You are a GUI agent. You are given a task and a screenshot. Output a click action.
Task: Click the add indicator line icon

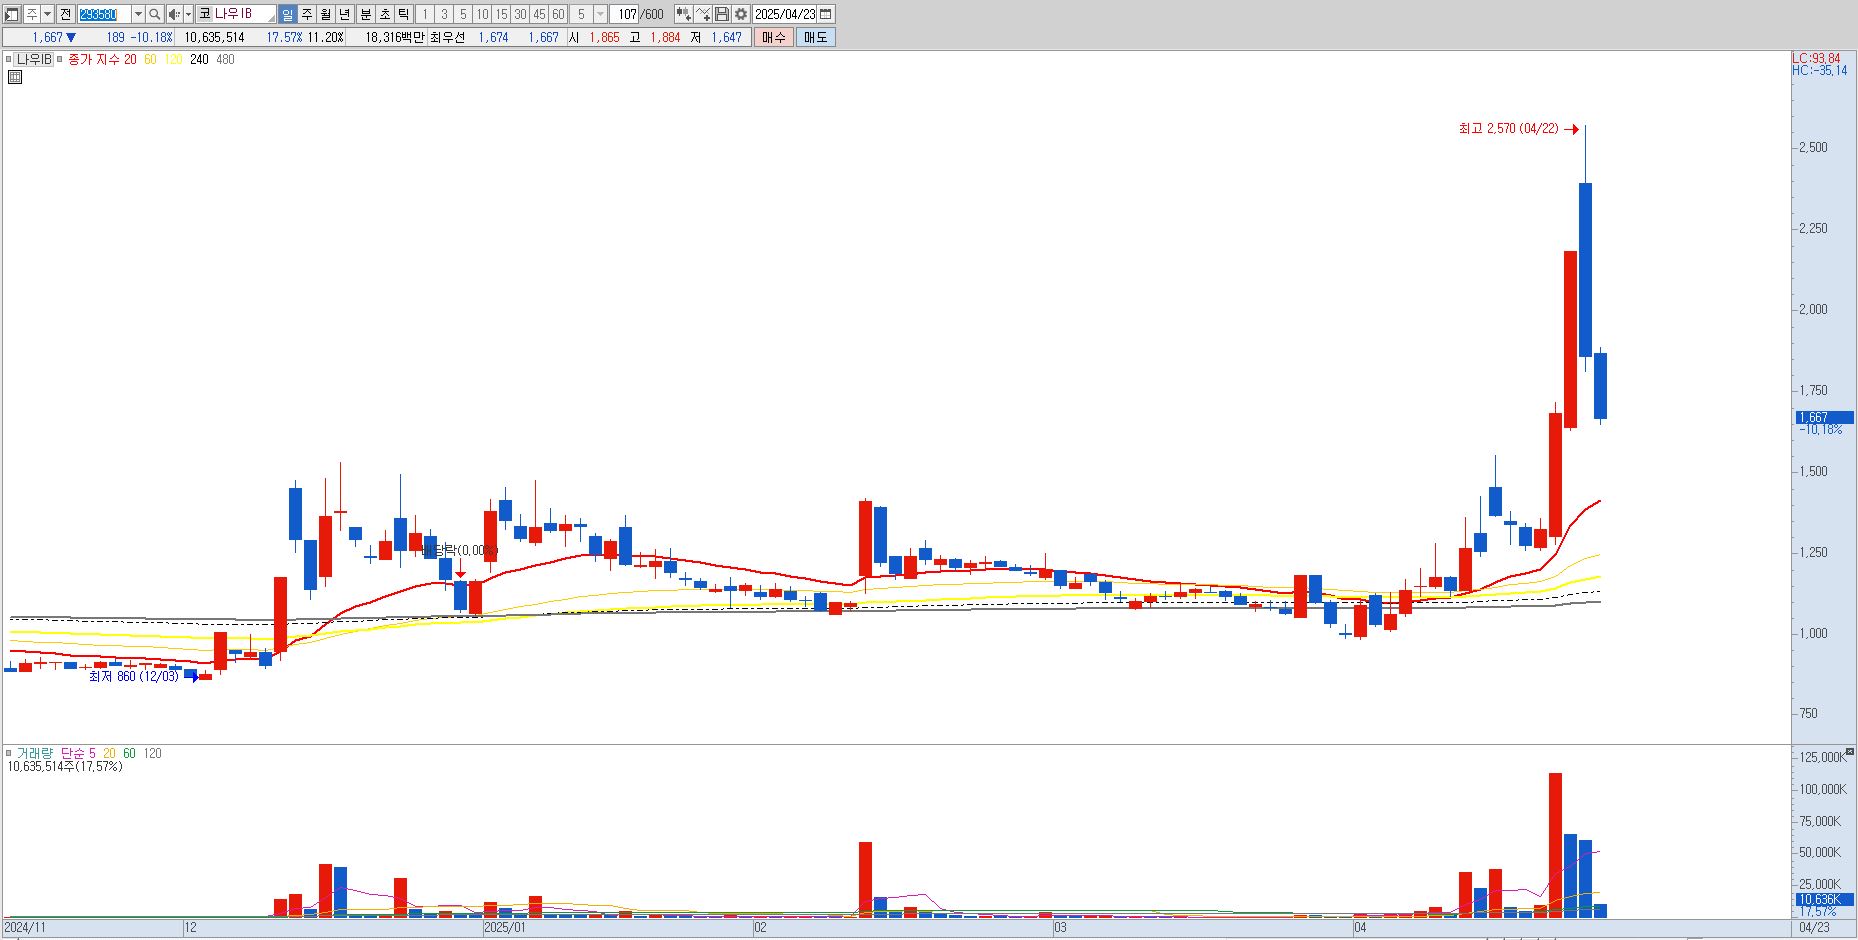(703, 14)
